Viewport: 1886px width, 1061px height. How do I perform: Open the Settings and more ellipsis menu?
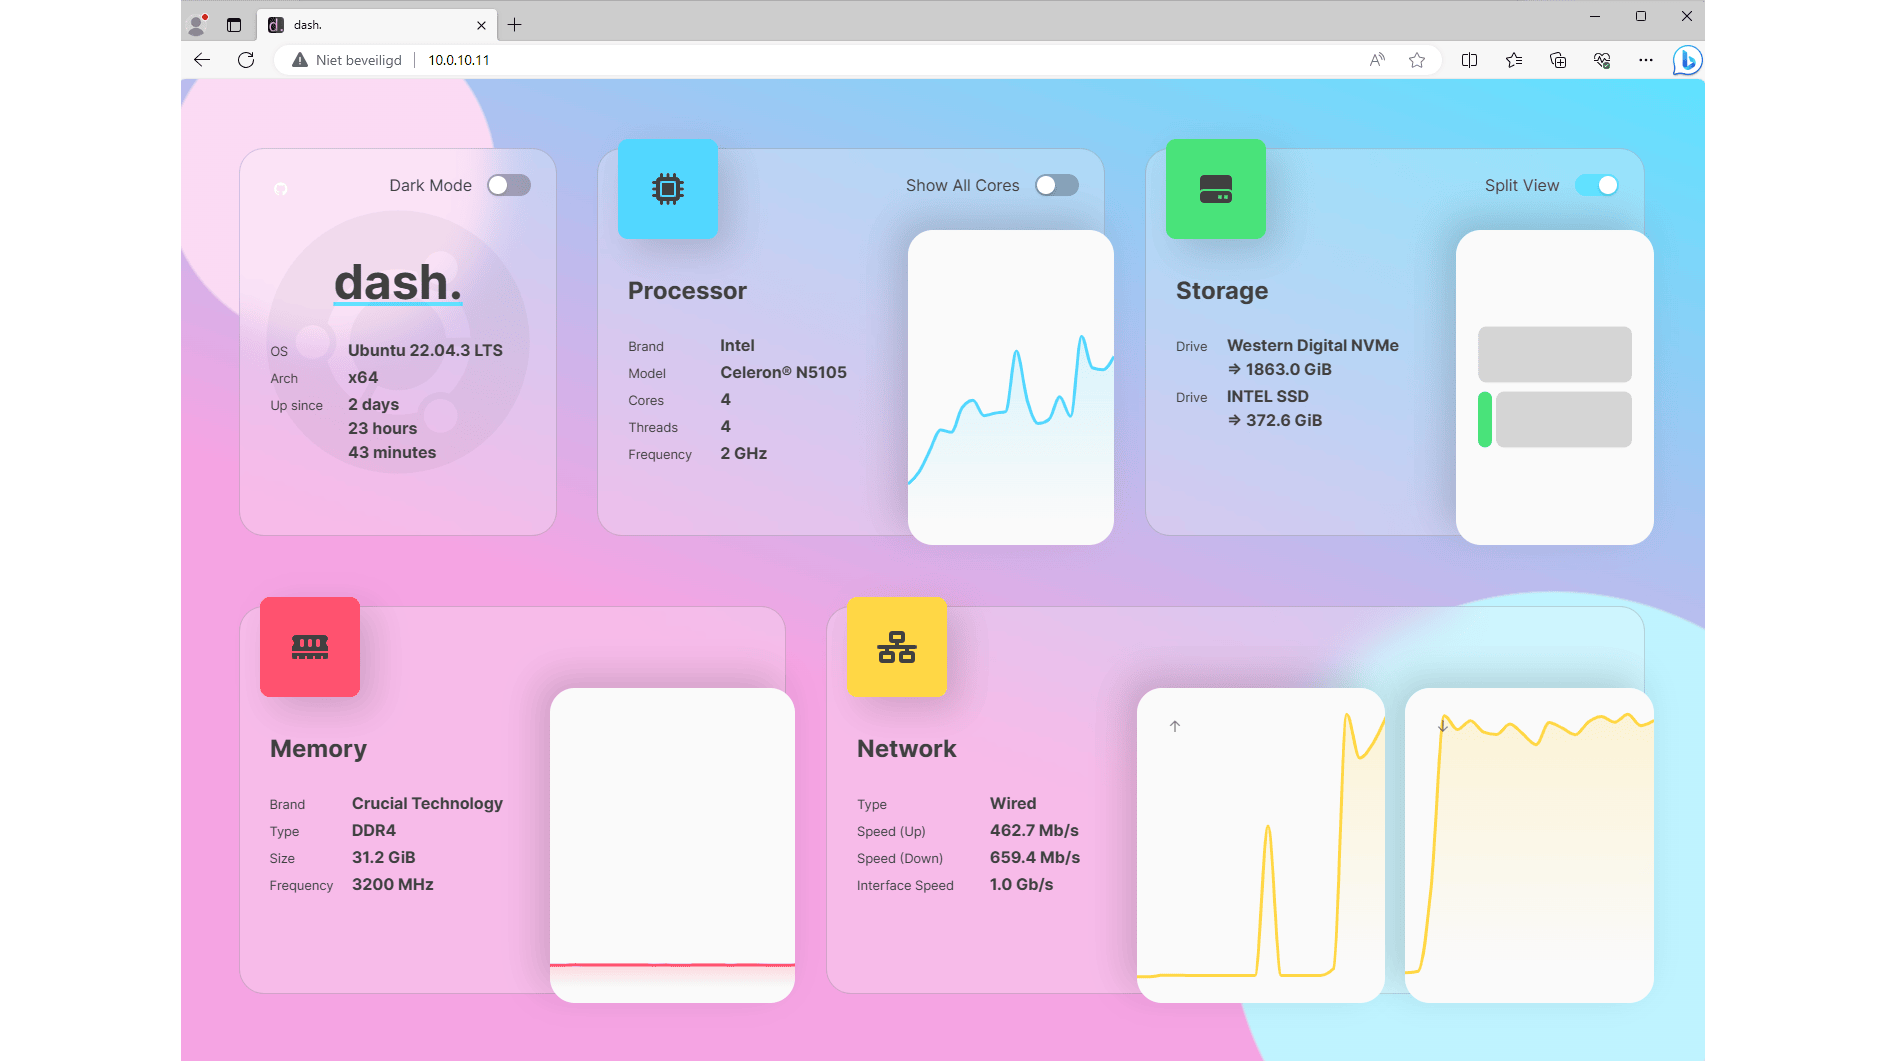click(x=1645, y=60)
